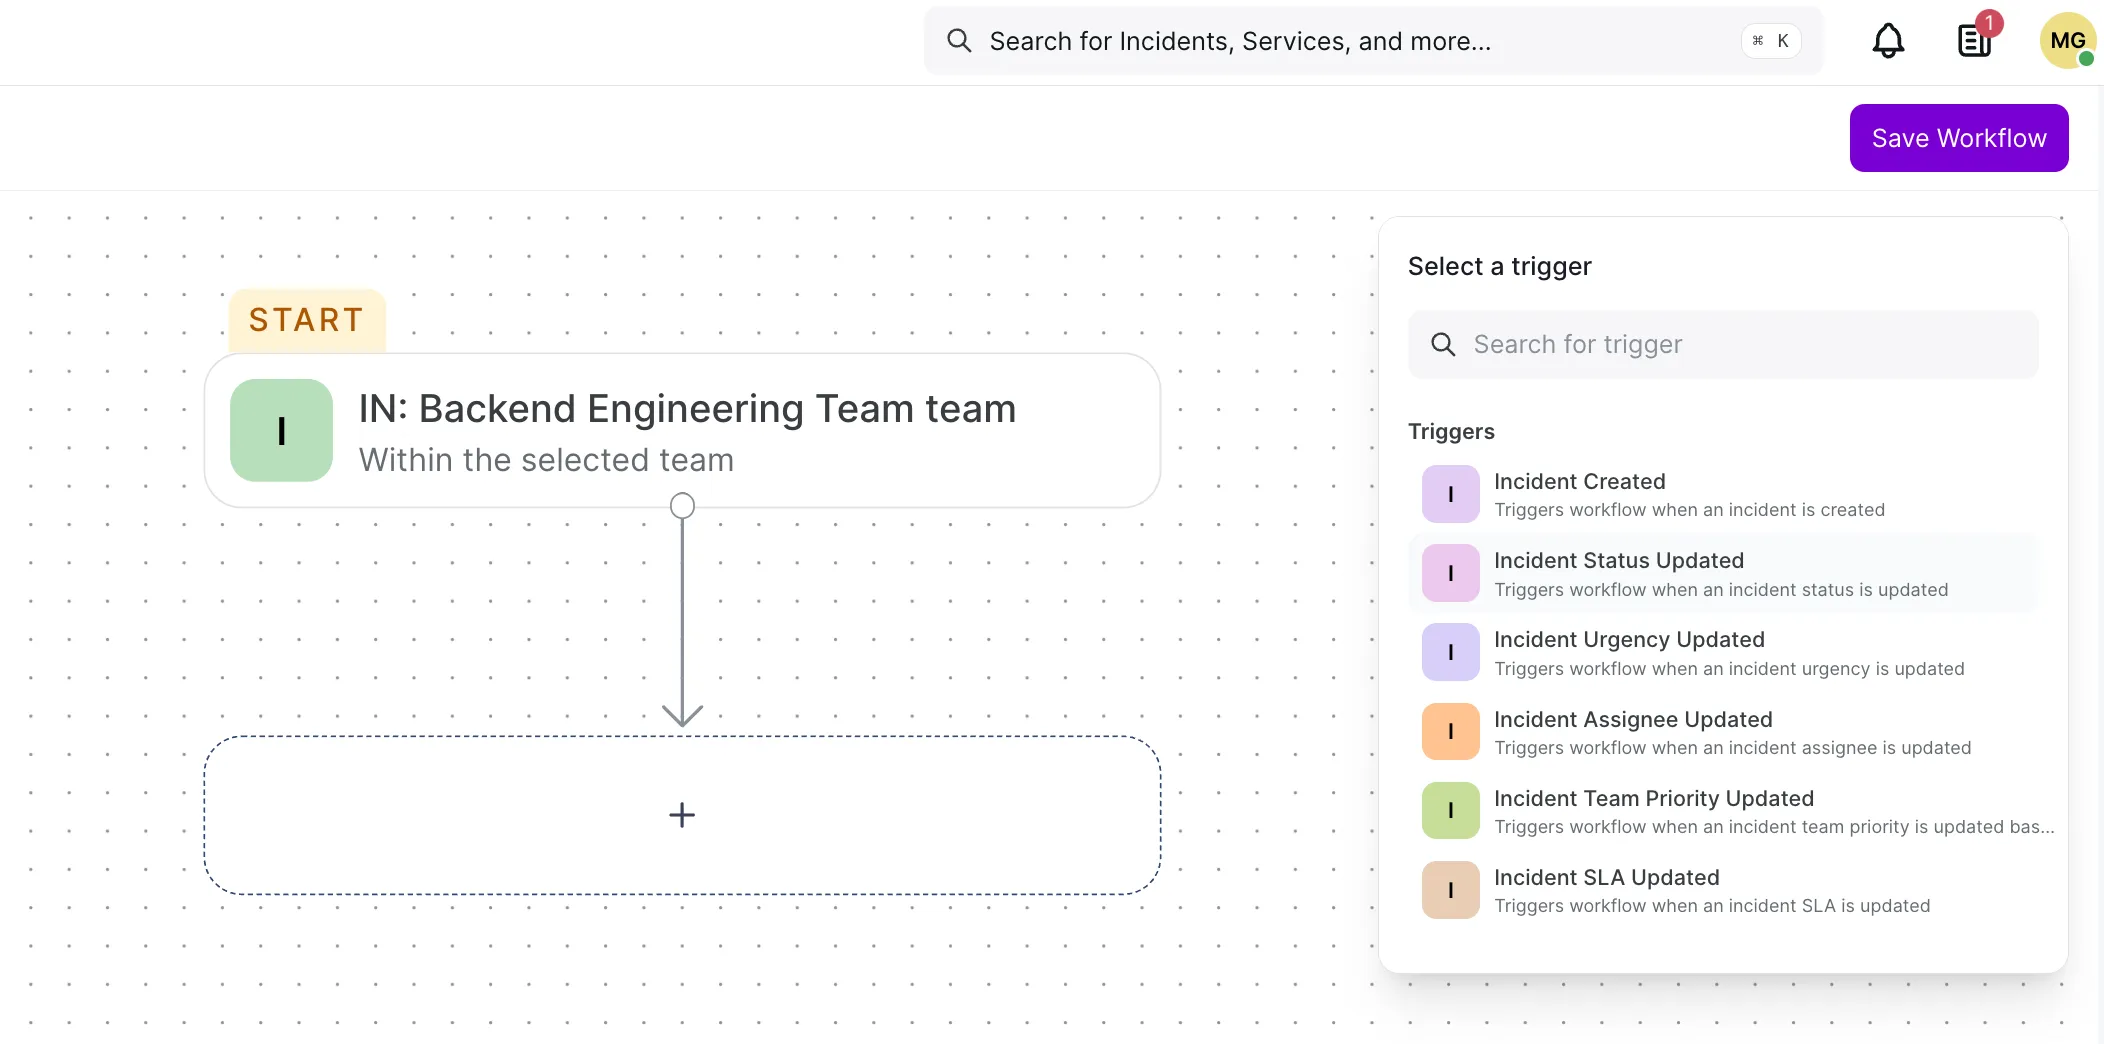The width and height of the screenshot is (2104, 1044).
Task: Click 'Triggers workflow when an incident status is updated'
Action: point(1721,590)
